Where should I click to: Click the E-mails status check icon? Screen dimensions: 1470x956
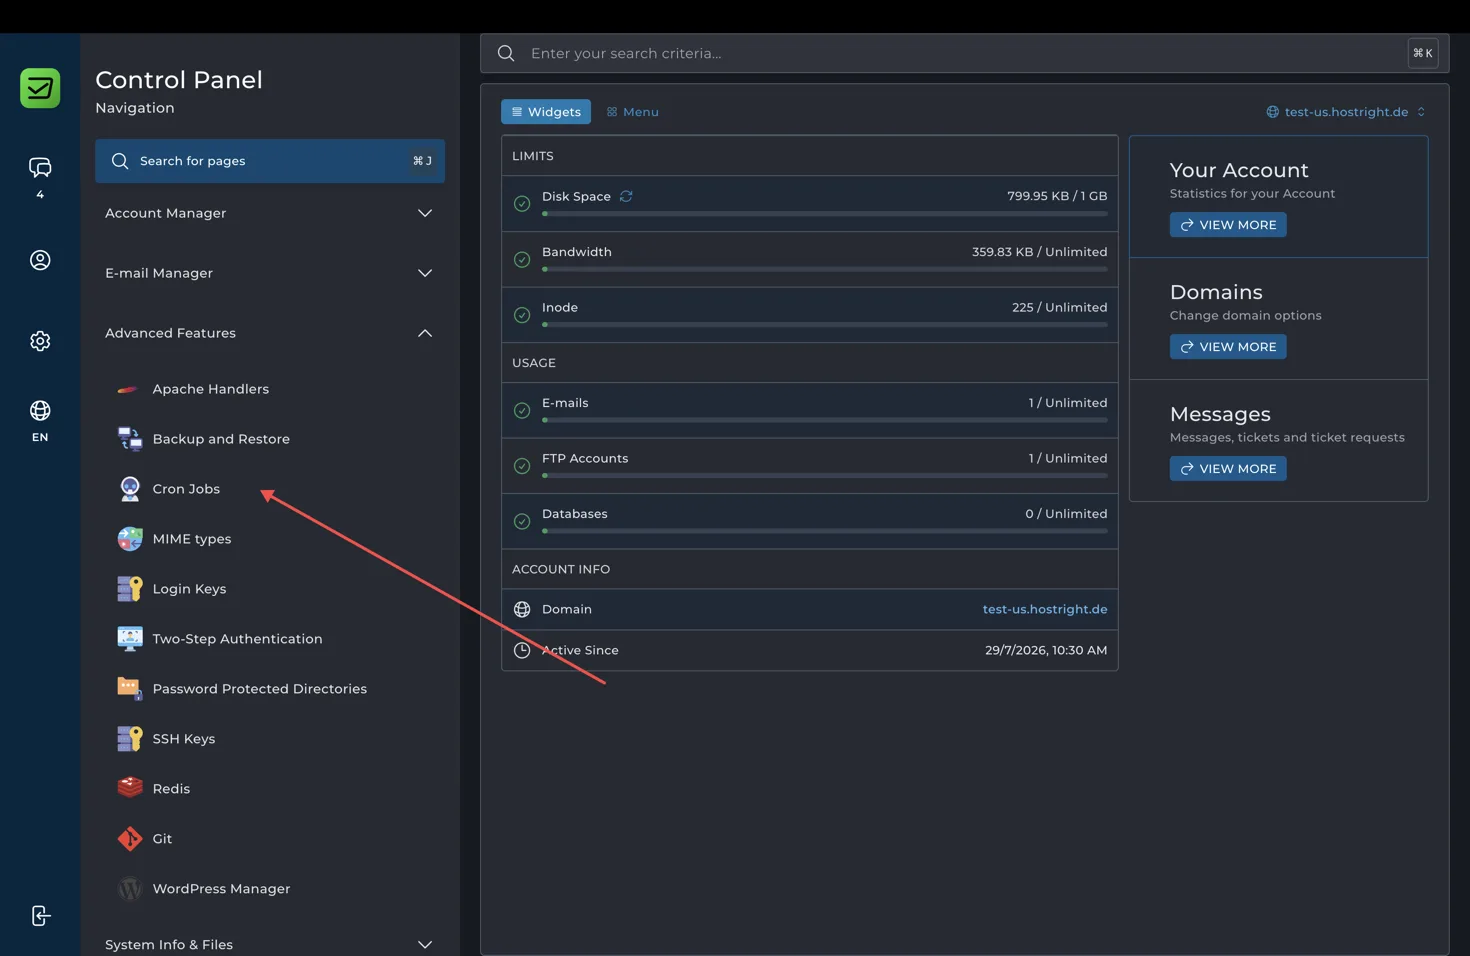[522, 411]
